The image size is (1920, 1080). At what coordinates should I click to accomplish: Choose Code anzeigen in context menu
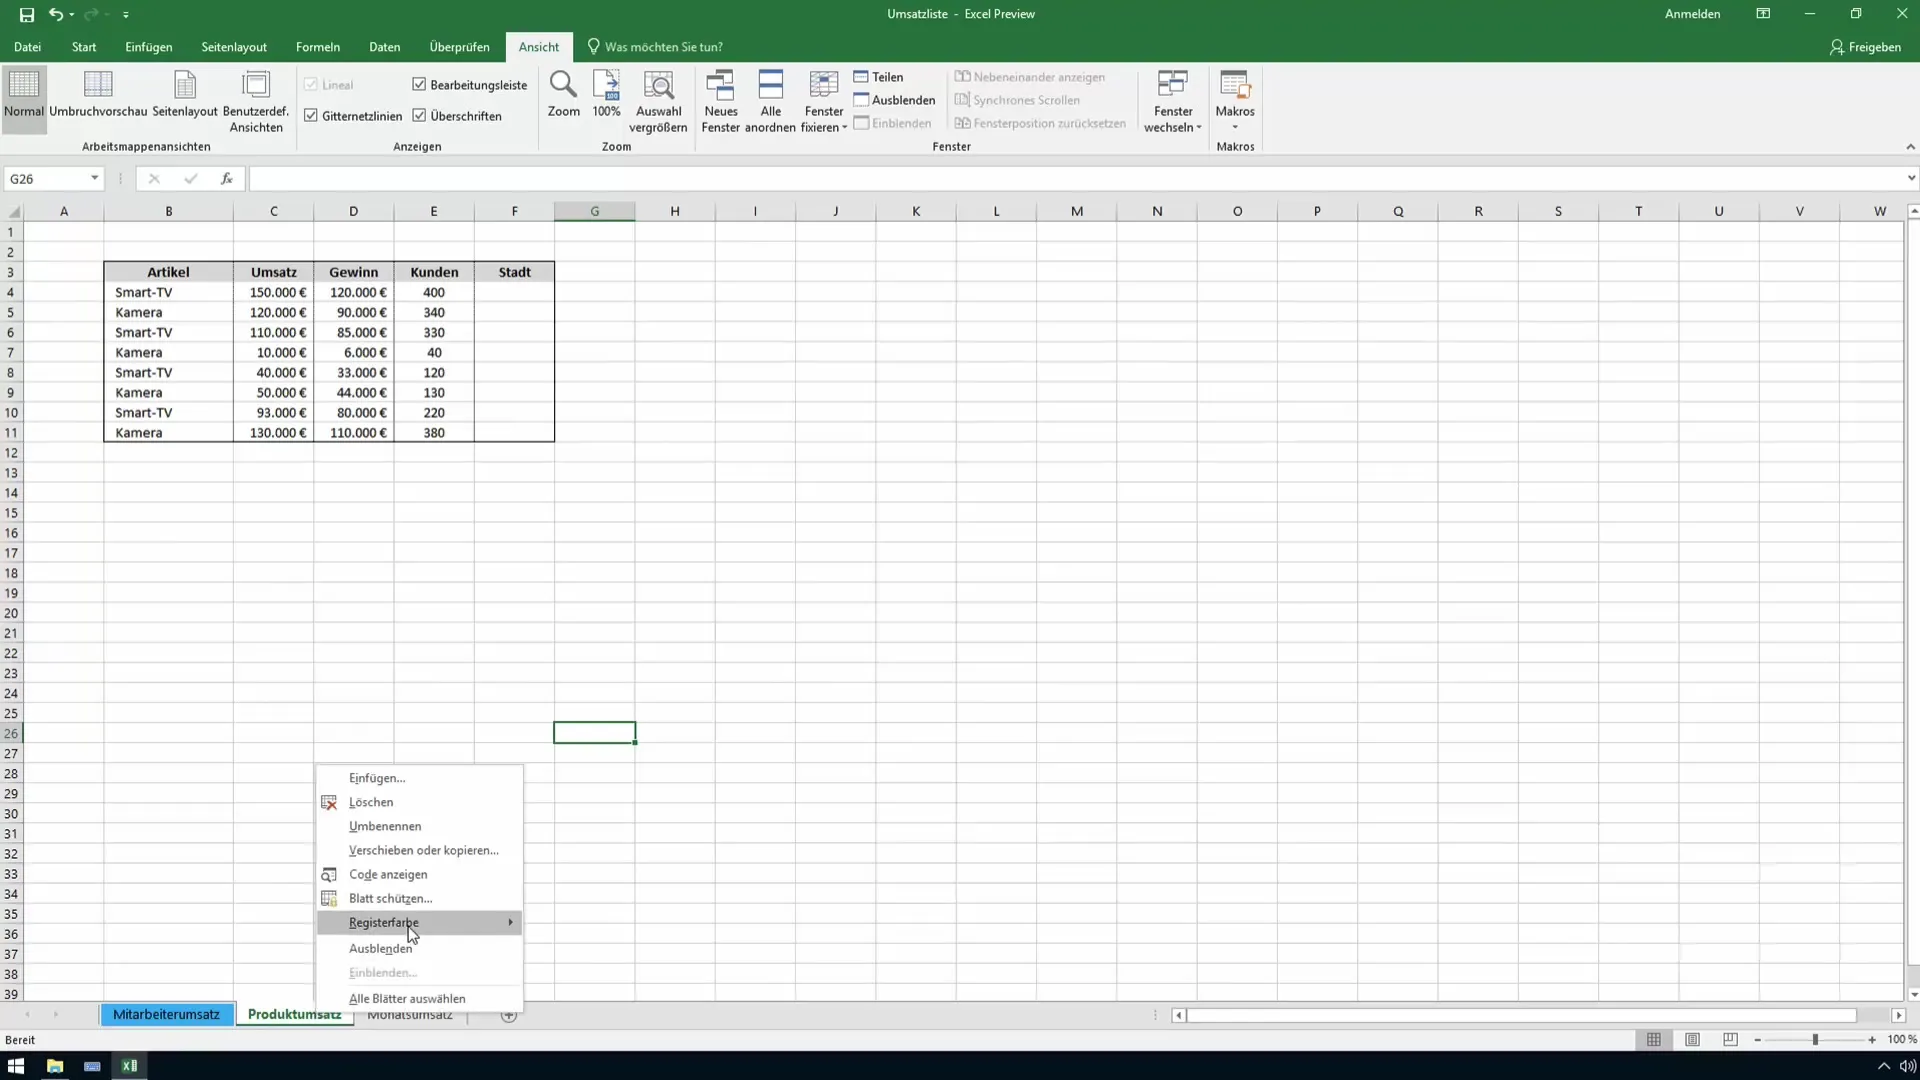[419, 874]
